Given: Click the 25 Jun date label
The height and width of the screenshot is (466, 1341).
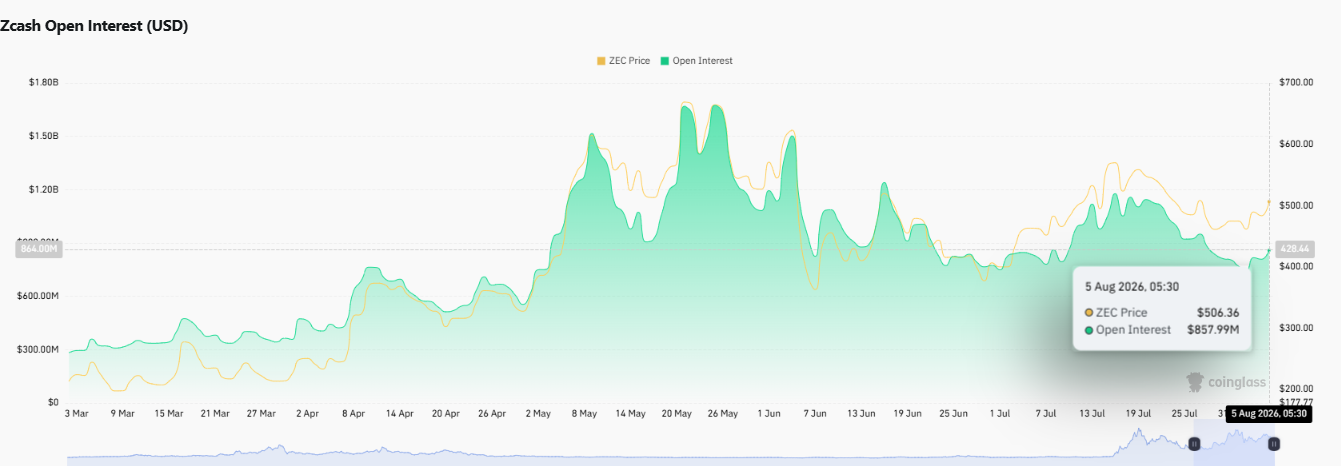Looking at the screenshot, I should click(953, 413).
